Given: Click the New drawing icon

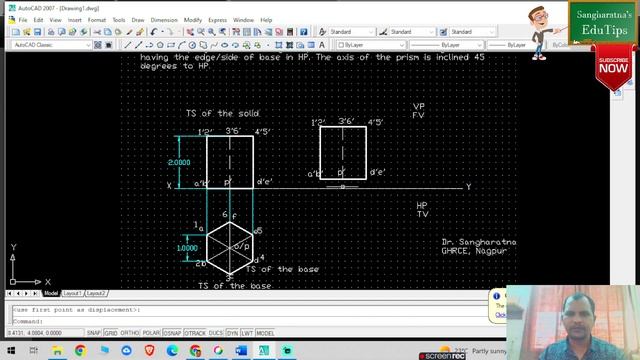Looking at the screenshot, I should coord(16,32).
